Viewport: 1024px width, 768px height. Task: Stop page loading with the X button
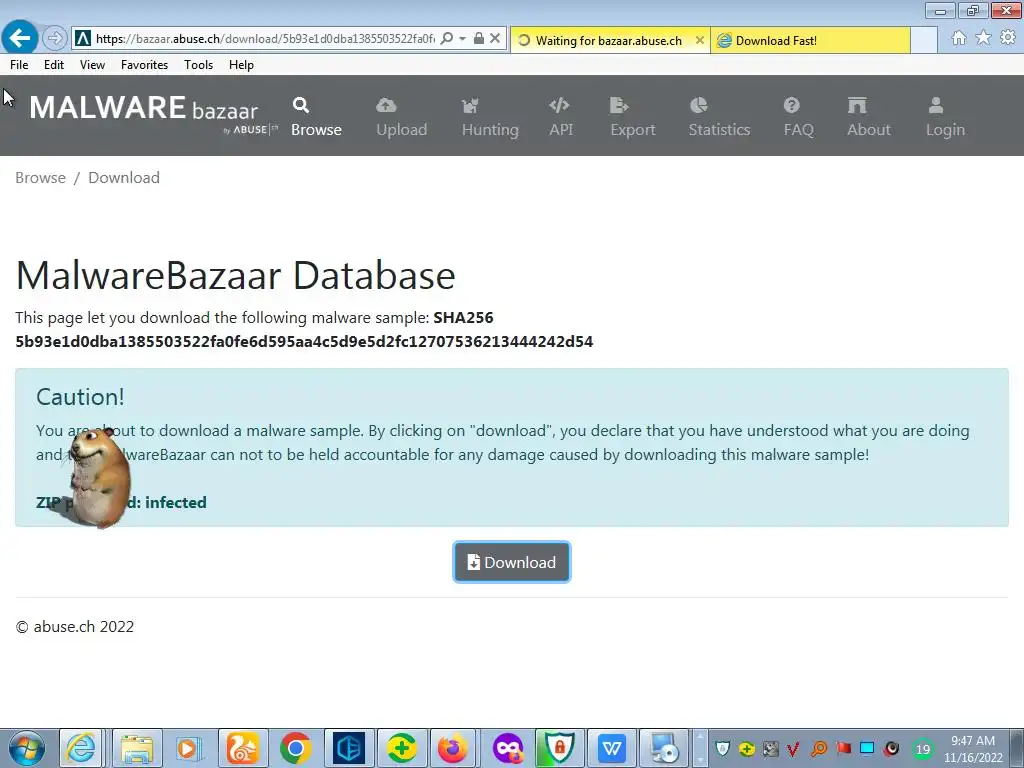(x=495, y=39)
